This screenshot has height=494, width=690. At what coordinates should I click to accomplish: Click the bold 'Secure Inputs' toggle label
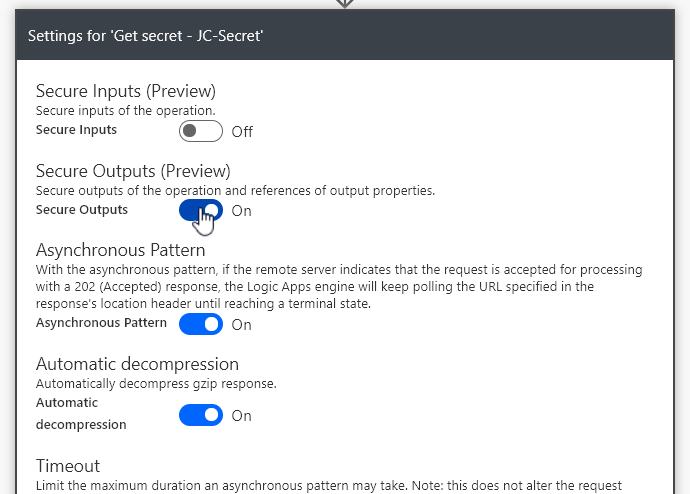[x=76, y=130]
